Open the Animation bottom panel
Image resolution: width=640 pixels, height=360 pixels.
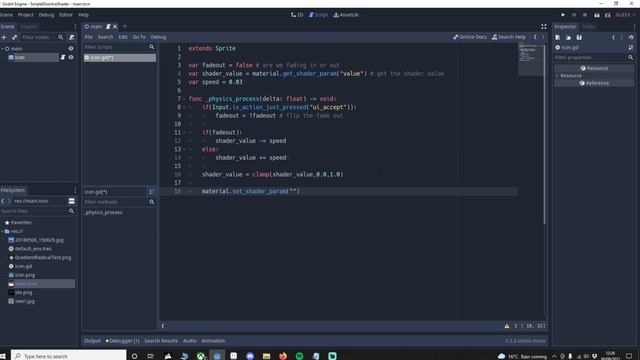(x=213, y=341)
